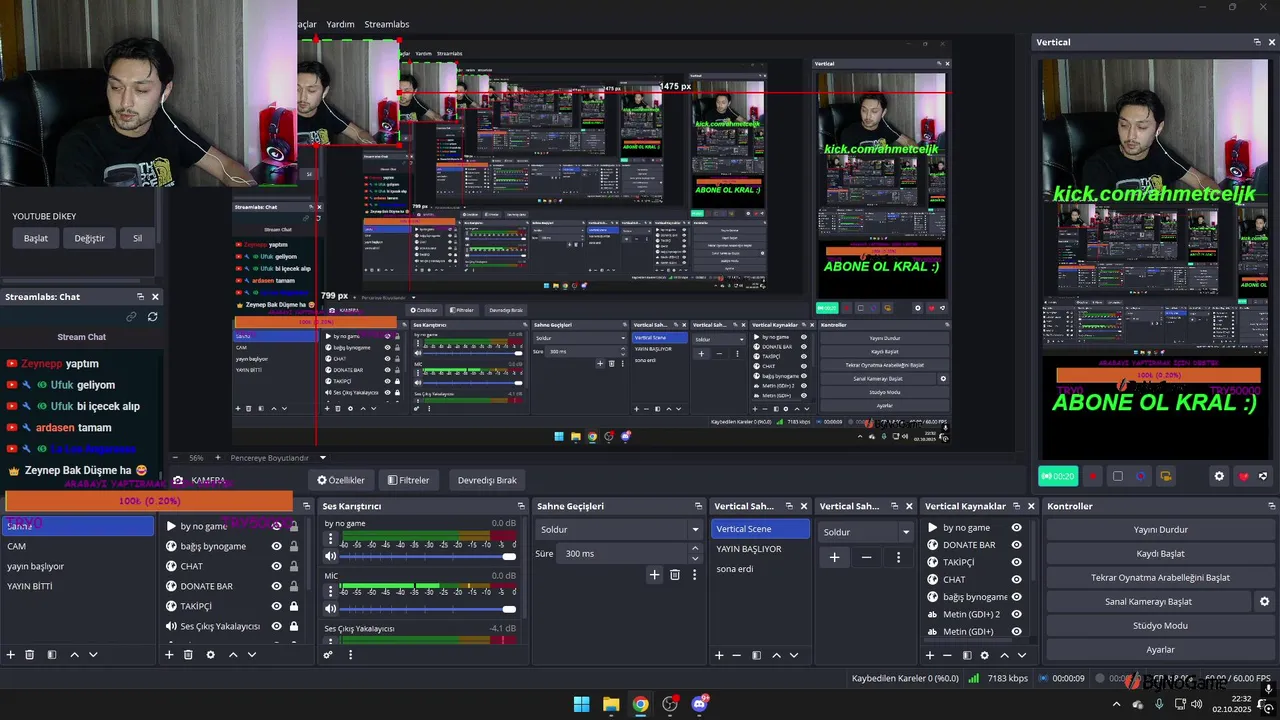
Task: Select YAYIN BAŞLIYOR vertical scene
Action: click(760, 549)
